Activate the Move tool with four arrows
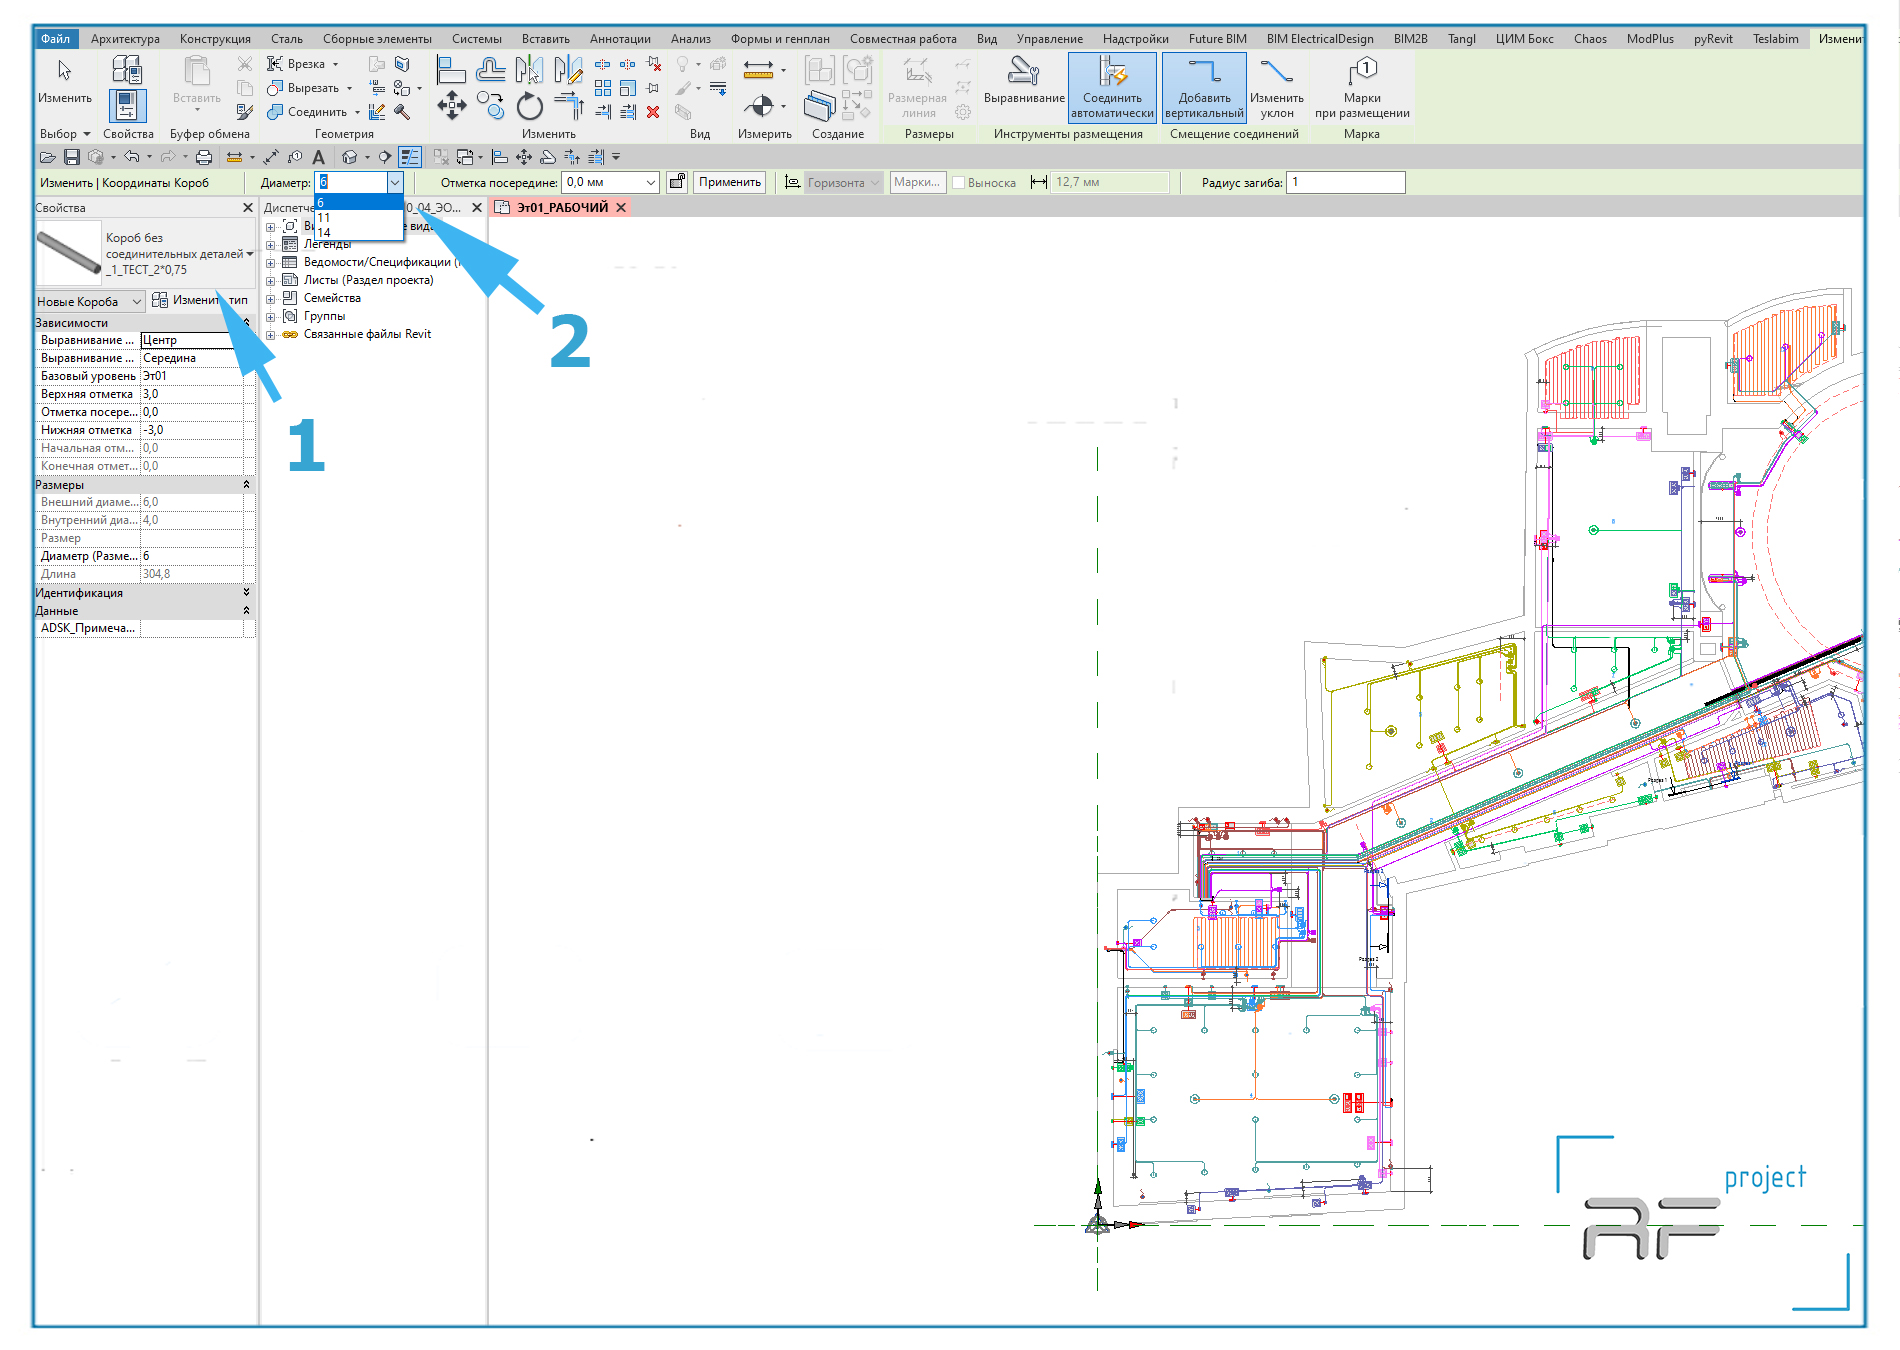The width and height of the screenshot is (1900, 1350). coord(451,105)
